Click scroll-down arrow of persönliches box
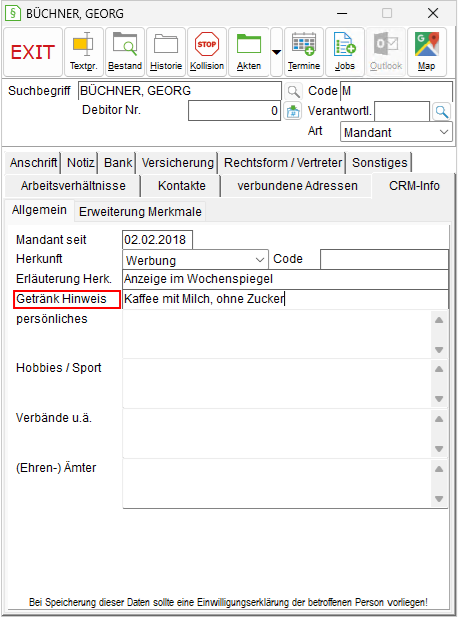The width and height of the screenshot is (458, 617). (439, 349)
